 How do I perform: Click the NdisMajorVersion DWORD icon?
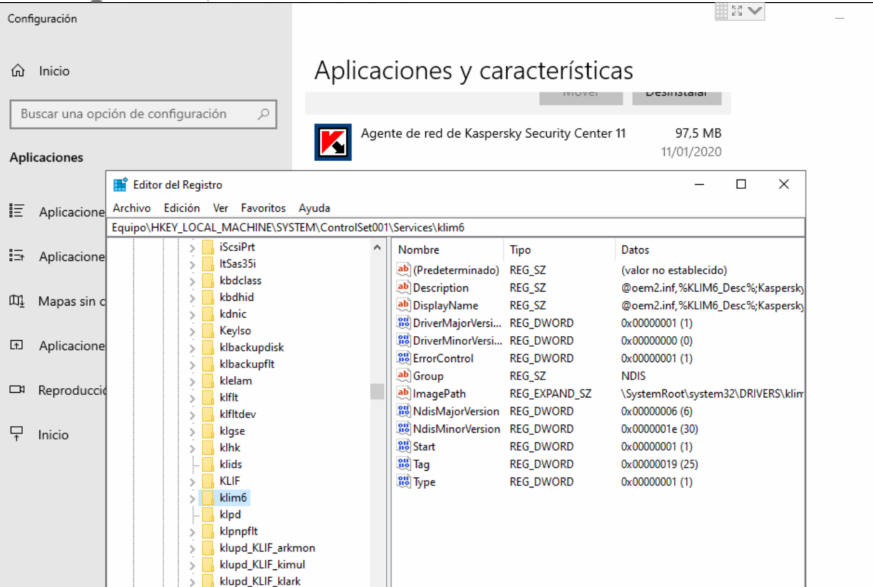(403, 411)
